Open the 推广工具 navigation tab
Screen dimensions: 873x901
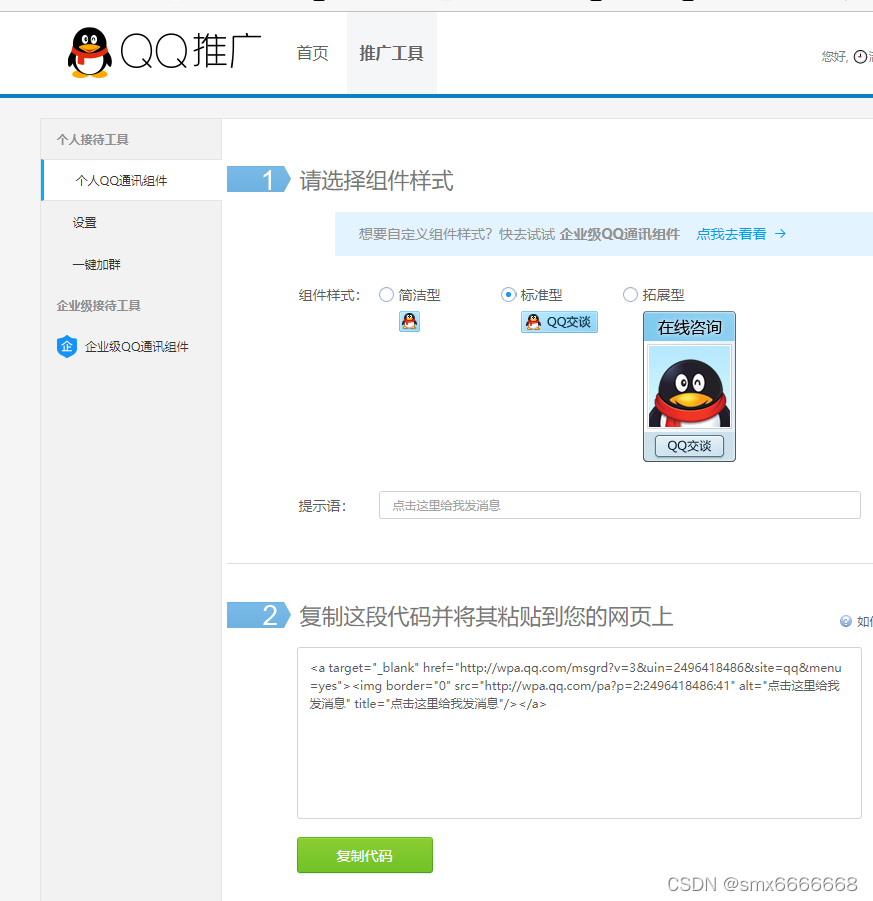pyautogui.click(x=391, y=53)
